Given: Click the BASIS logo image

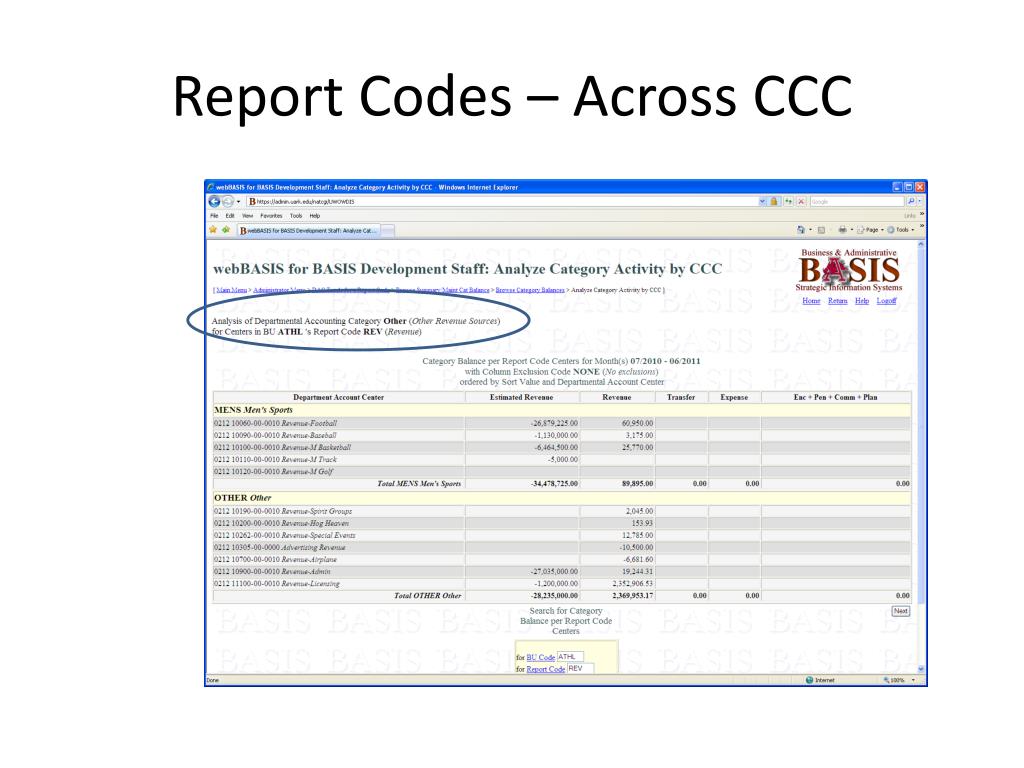Looking at the screenshot, I should pos(849,270).
